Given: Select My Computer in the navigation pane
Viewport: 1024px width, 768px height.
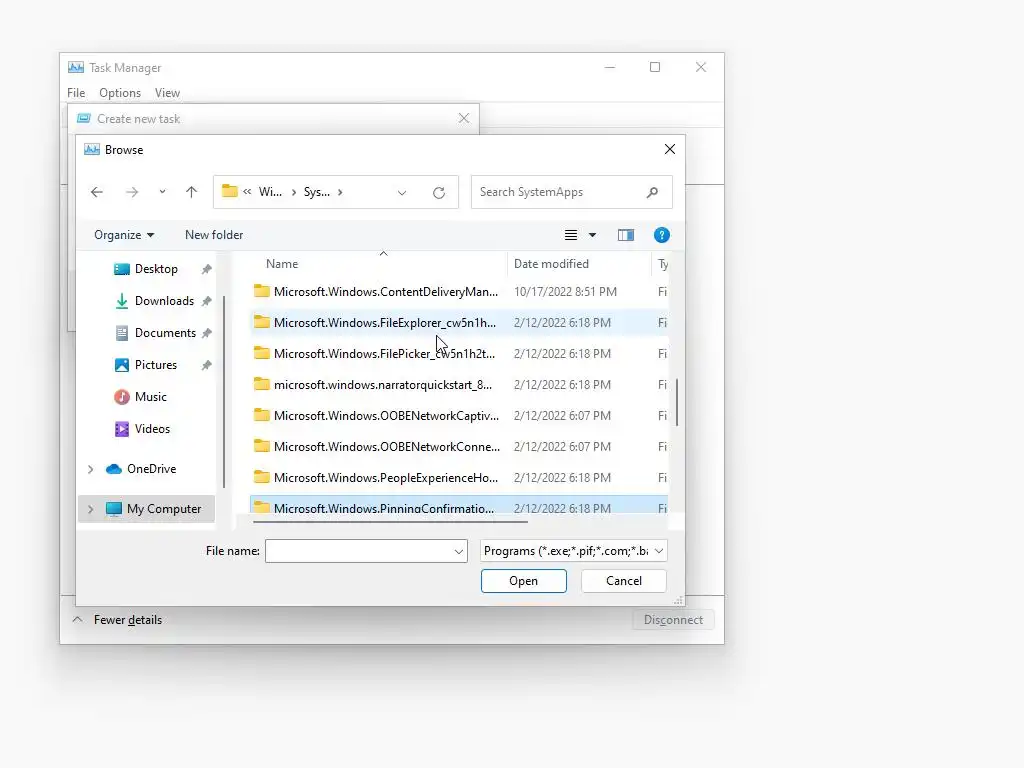Looking at the screenshot, I should tap(164, 509).
